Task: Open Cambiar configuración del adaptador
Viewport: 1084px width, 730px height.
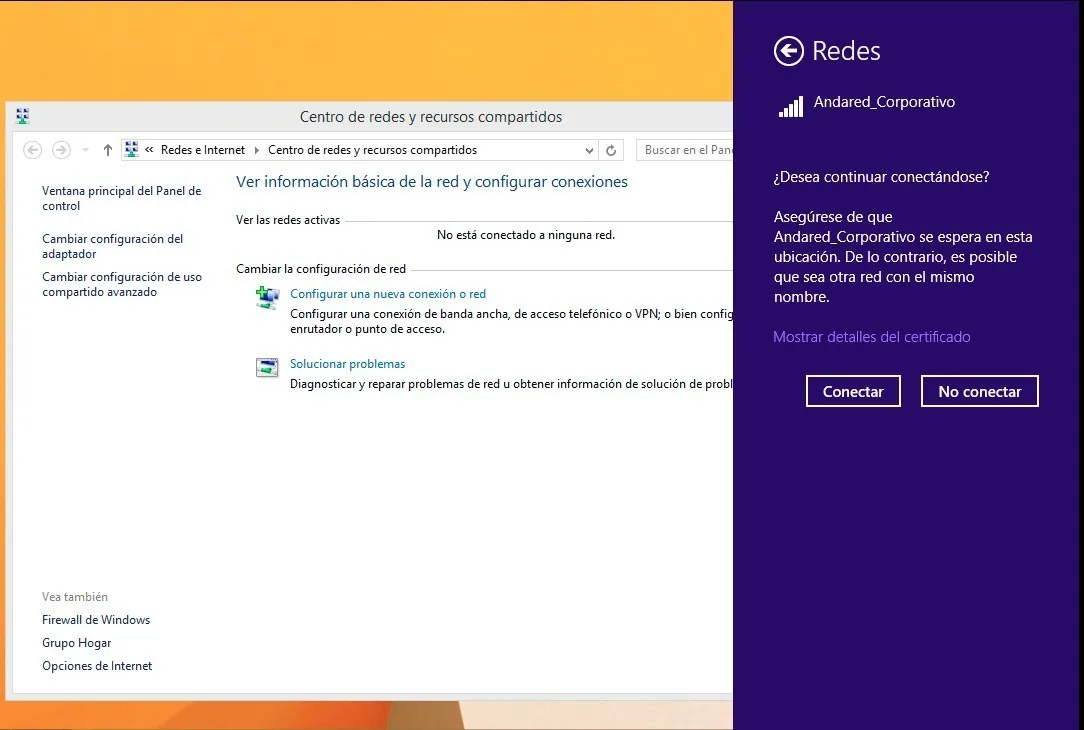Action: pyautogui.click(x=113, y=246)
